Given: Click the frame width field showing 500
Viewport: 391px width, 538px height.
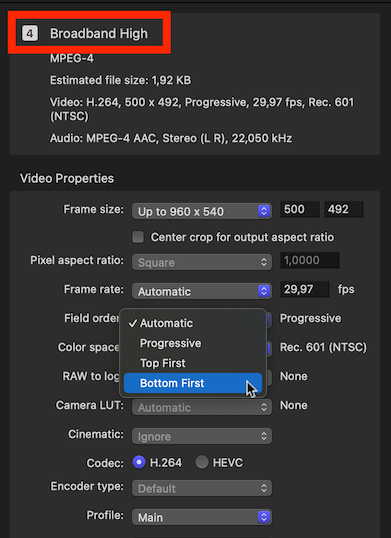Looking at the screenshot, I should tap(300, 209).
